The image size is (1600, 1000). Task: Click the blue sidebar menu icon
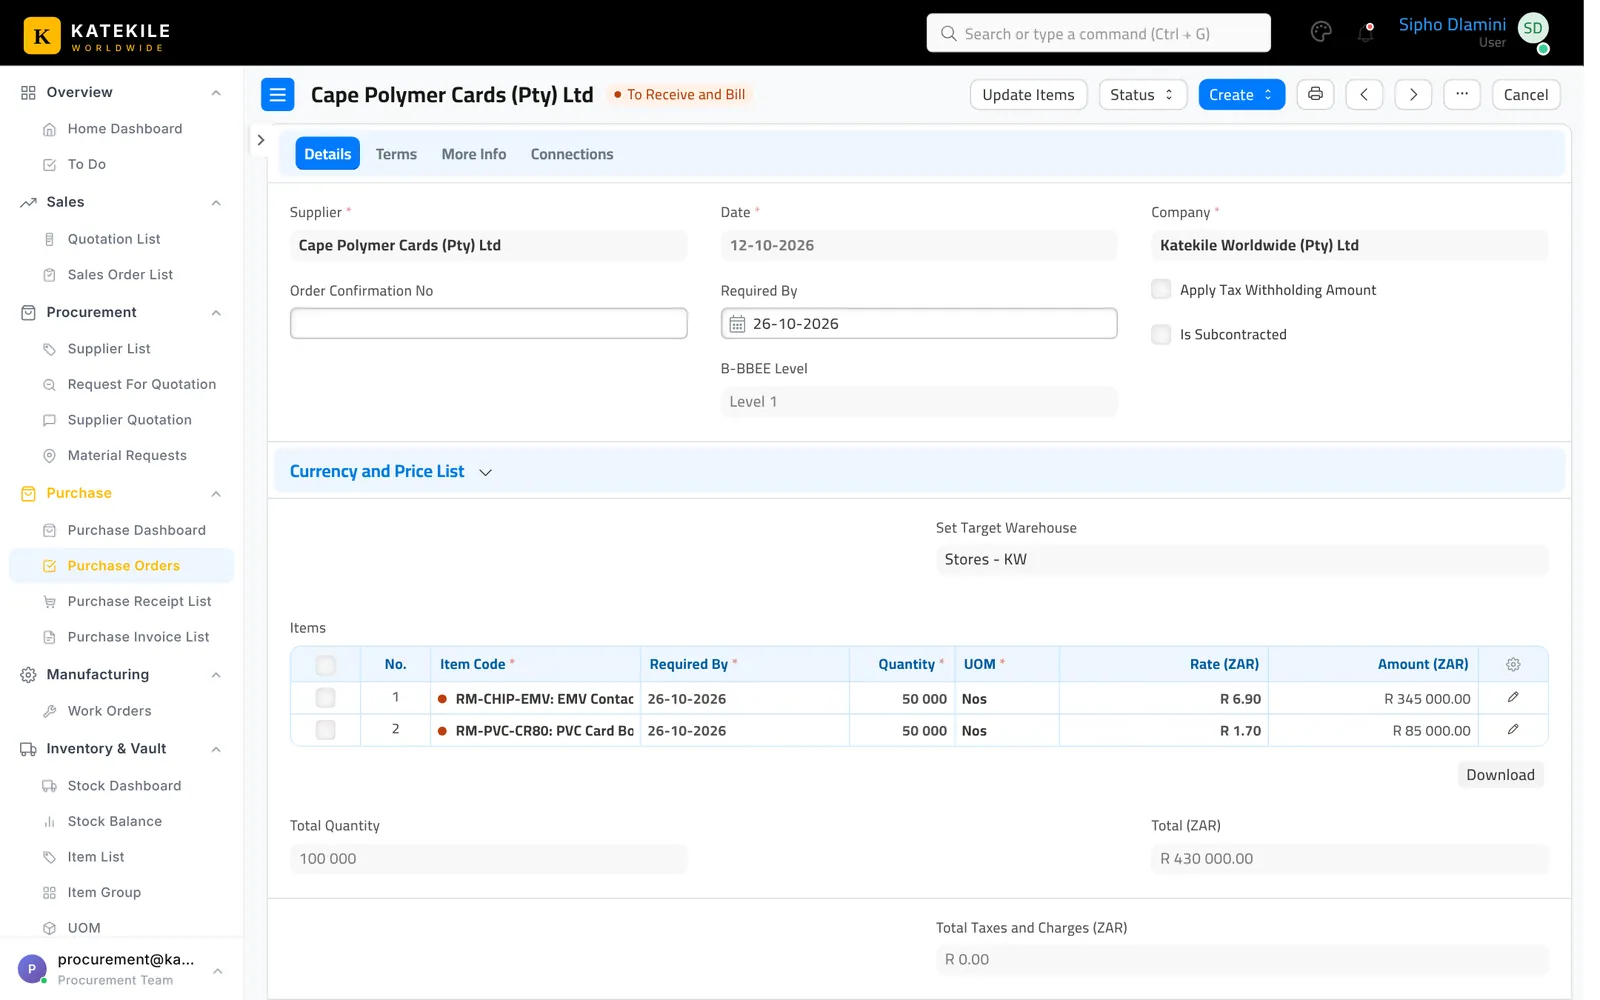[278, 94]
